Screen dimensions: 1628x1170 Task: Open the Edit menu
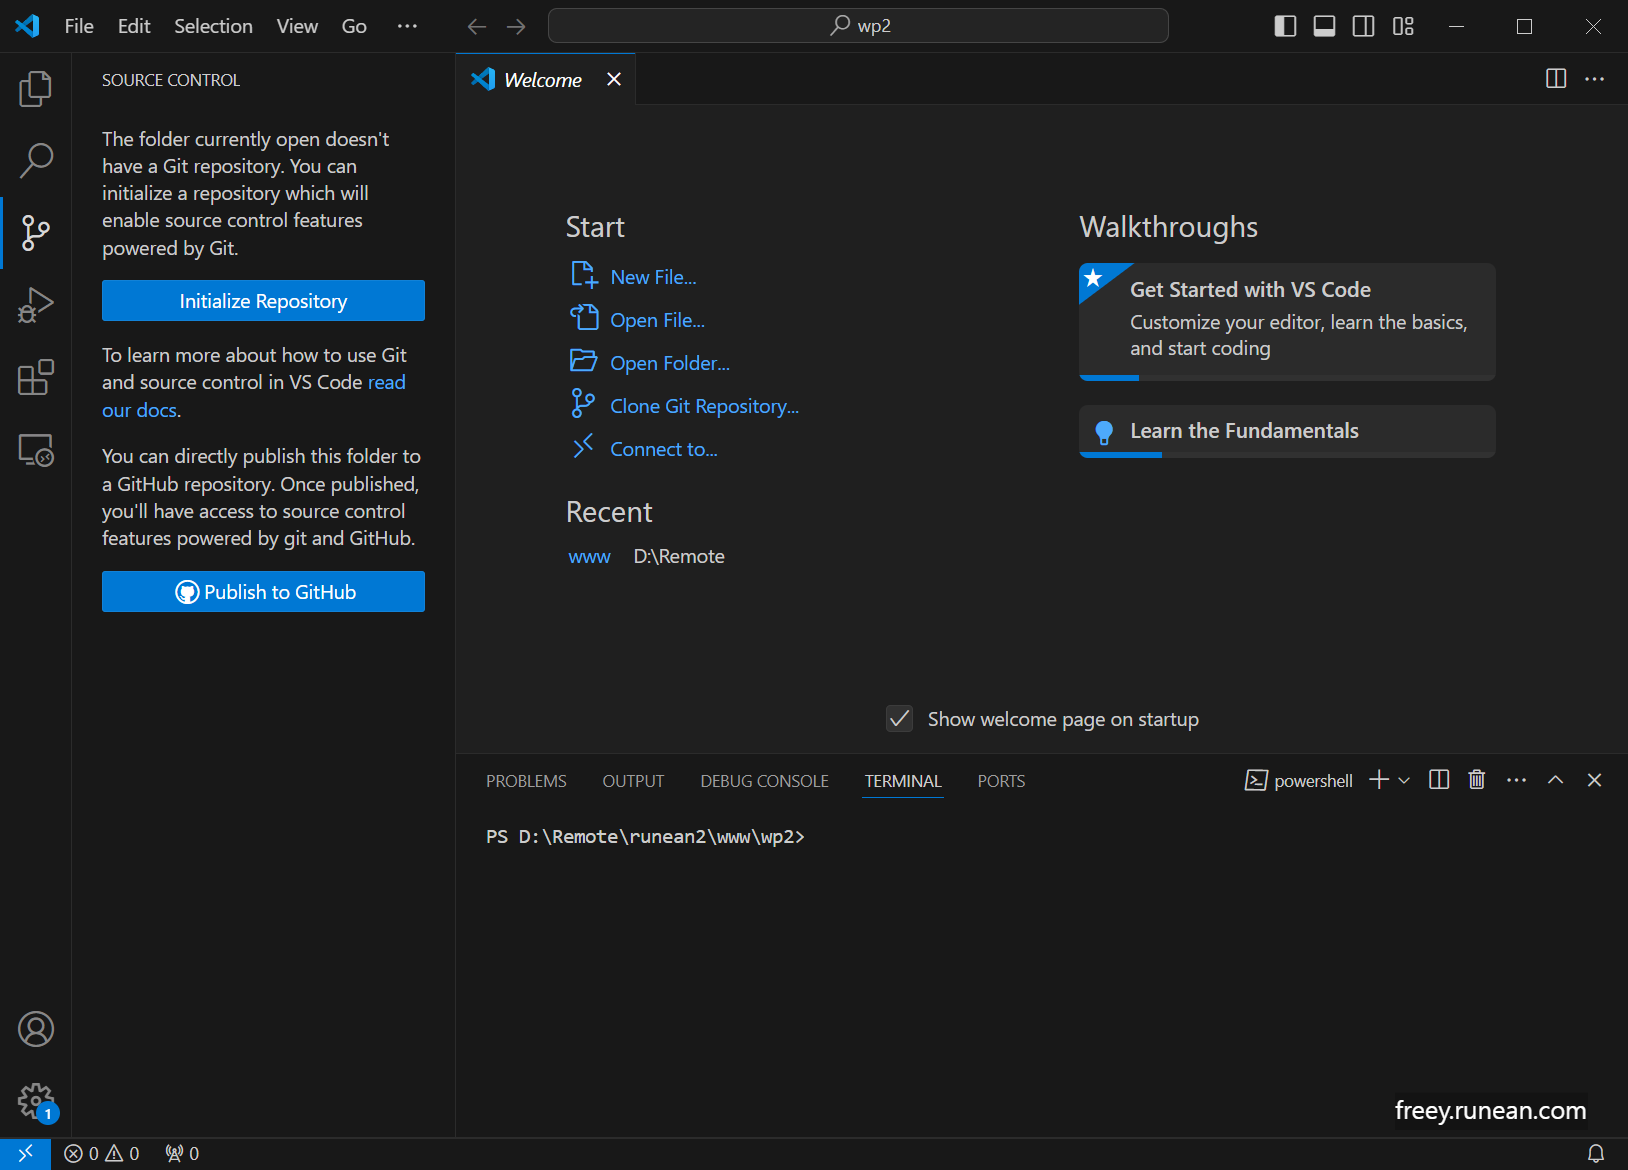coord(134,26)
